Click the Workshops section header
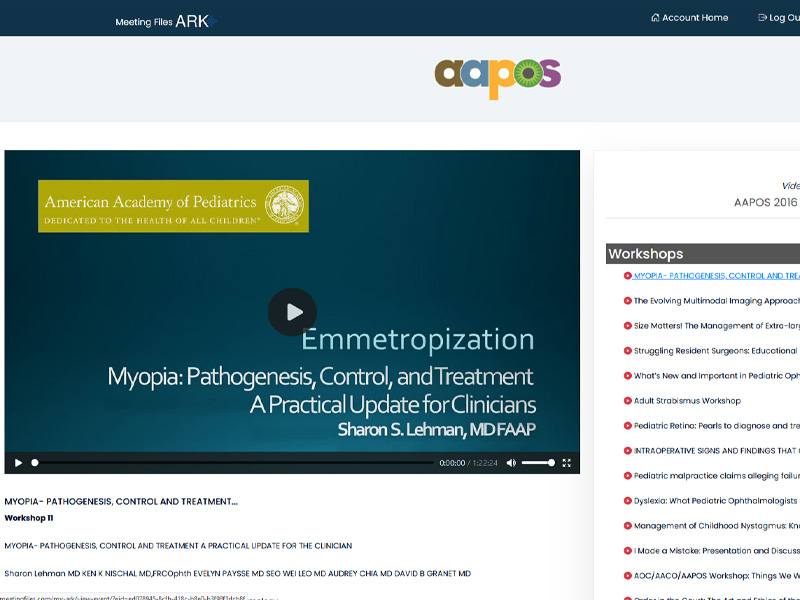This screenshot has height=600, width=800. pyautogui.click(x=703, y=254)
